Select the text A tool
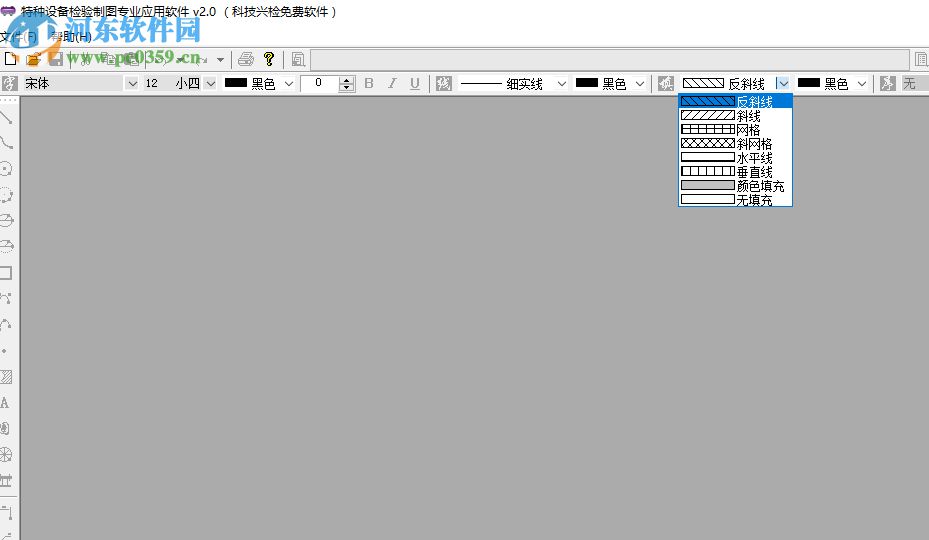The height and width of the screenshot is (540, 929). pos(5,403)
